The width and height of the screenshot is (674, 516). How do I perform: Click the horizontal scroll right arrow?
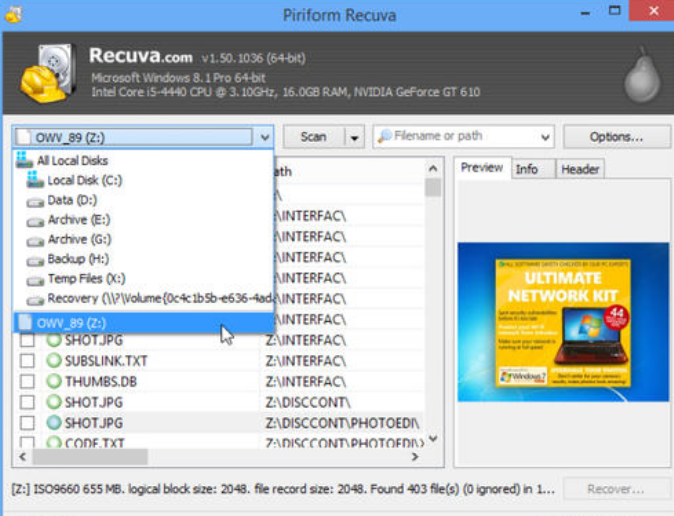pos(415,456)
